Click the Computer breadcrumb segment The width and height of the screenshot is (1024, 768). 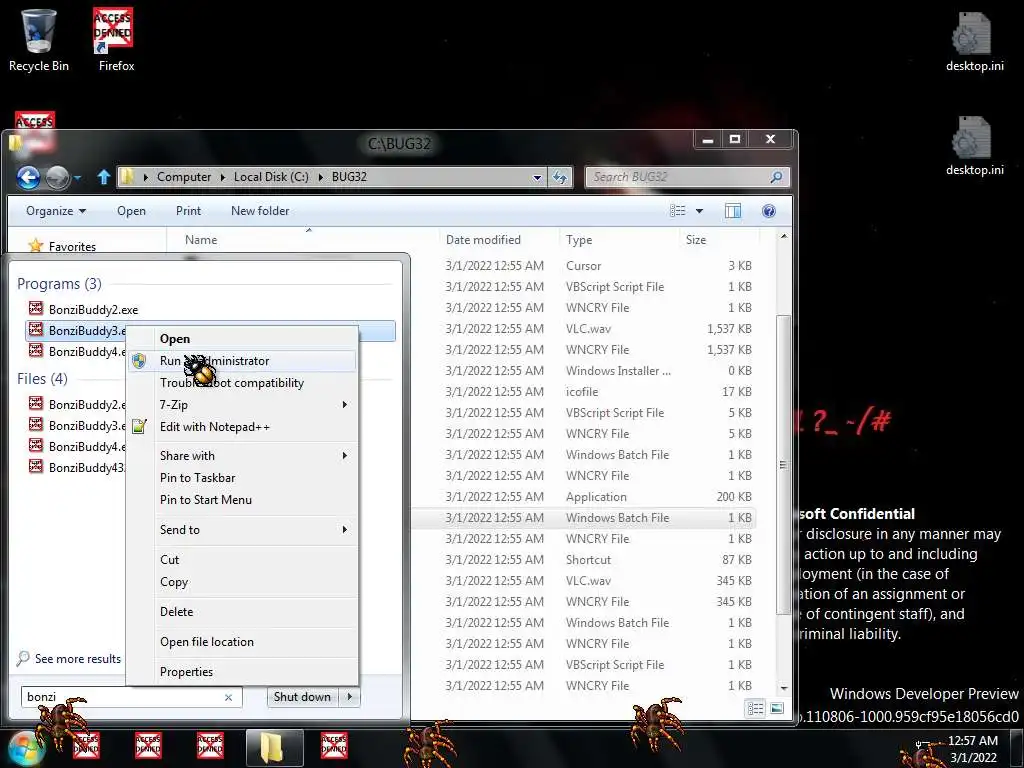click(x=184, y=177)
